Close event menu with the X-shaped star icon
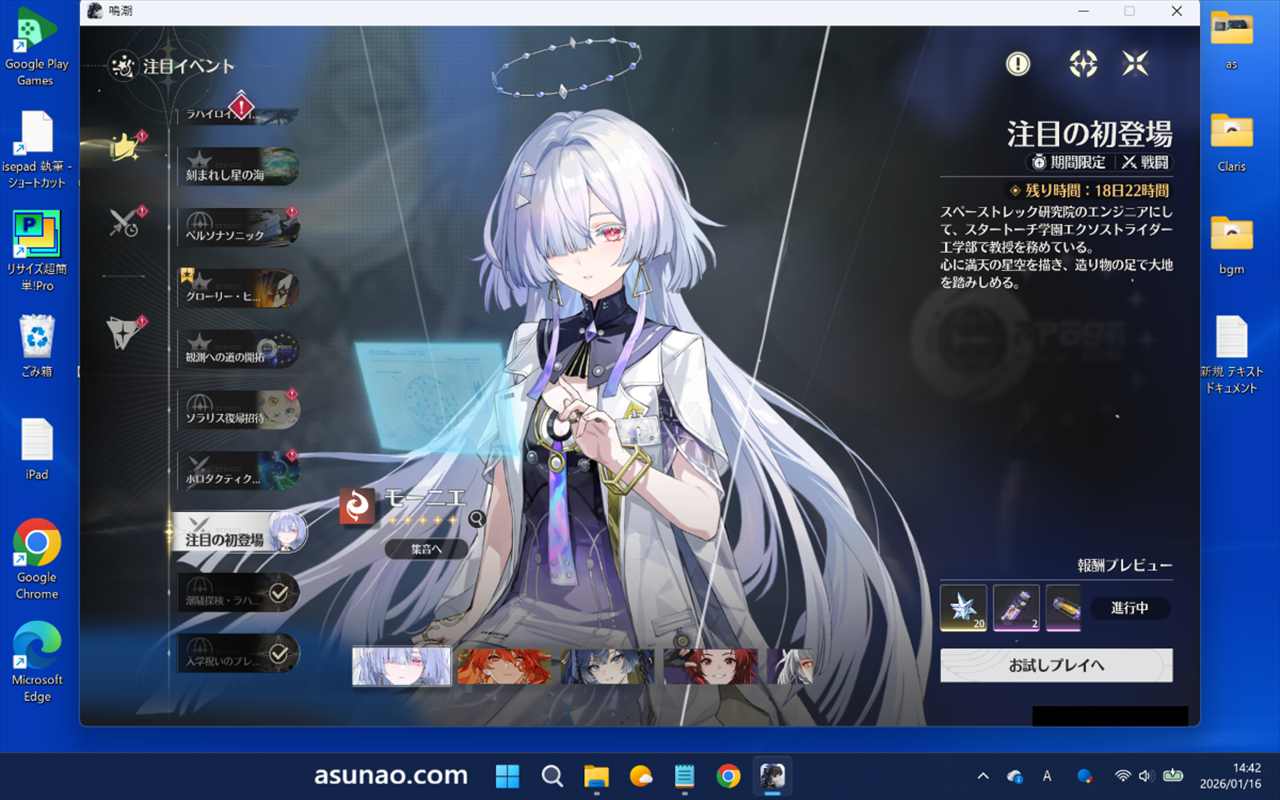Image resolution: width=1280 pixels, height=800 pixels. coord(1135,64)
